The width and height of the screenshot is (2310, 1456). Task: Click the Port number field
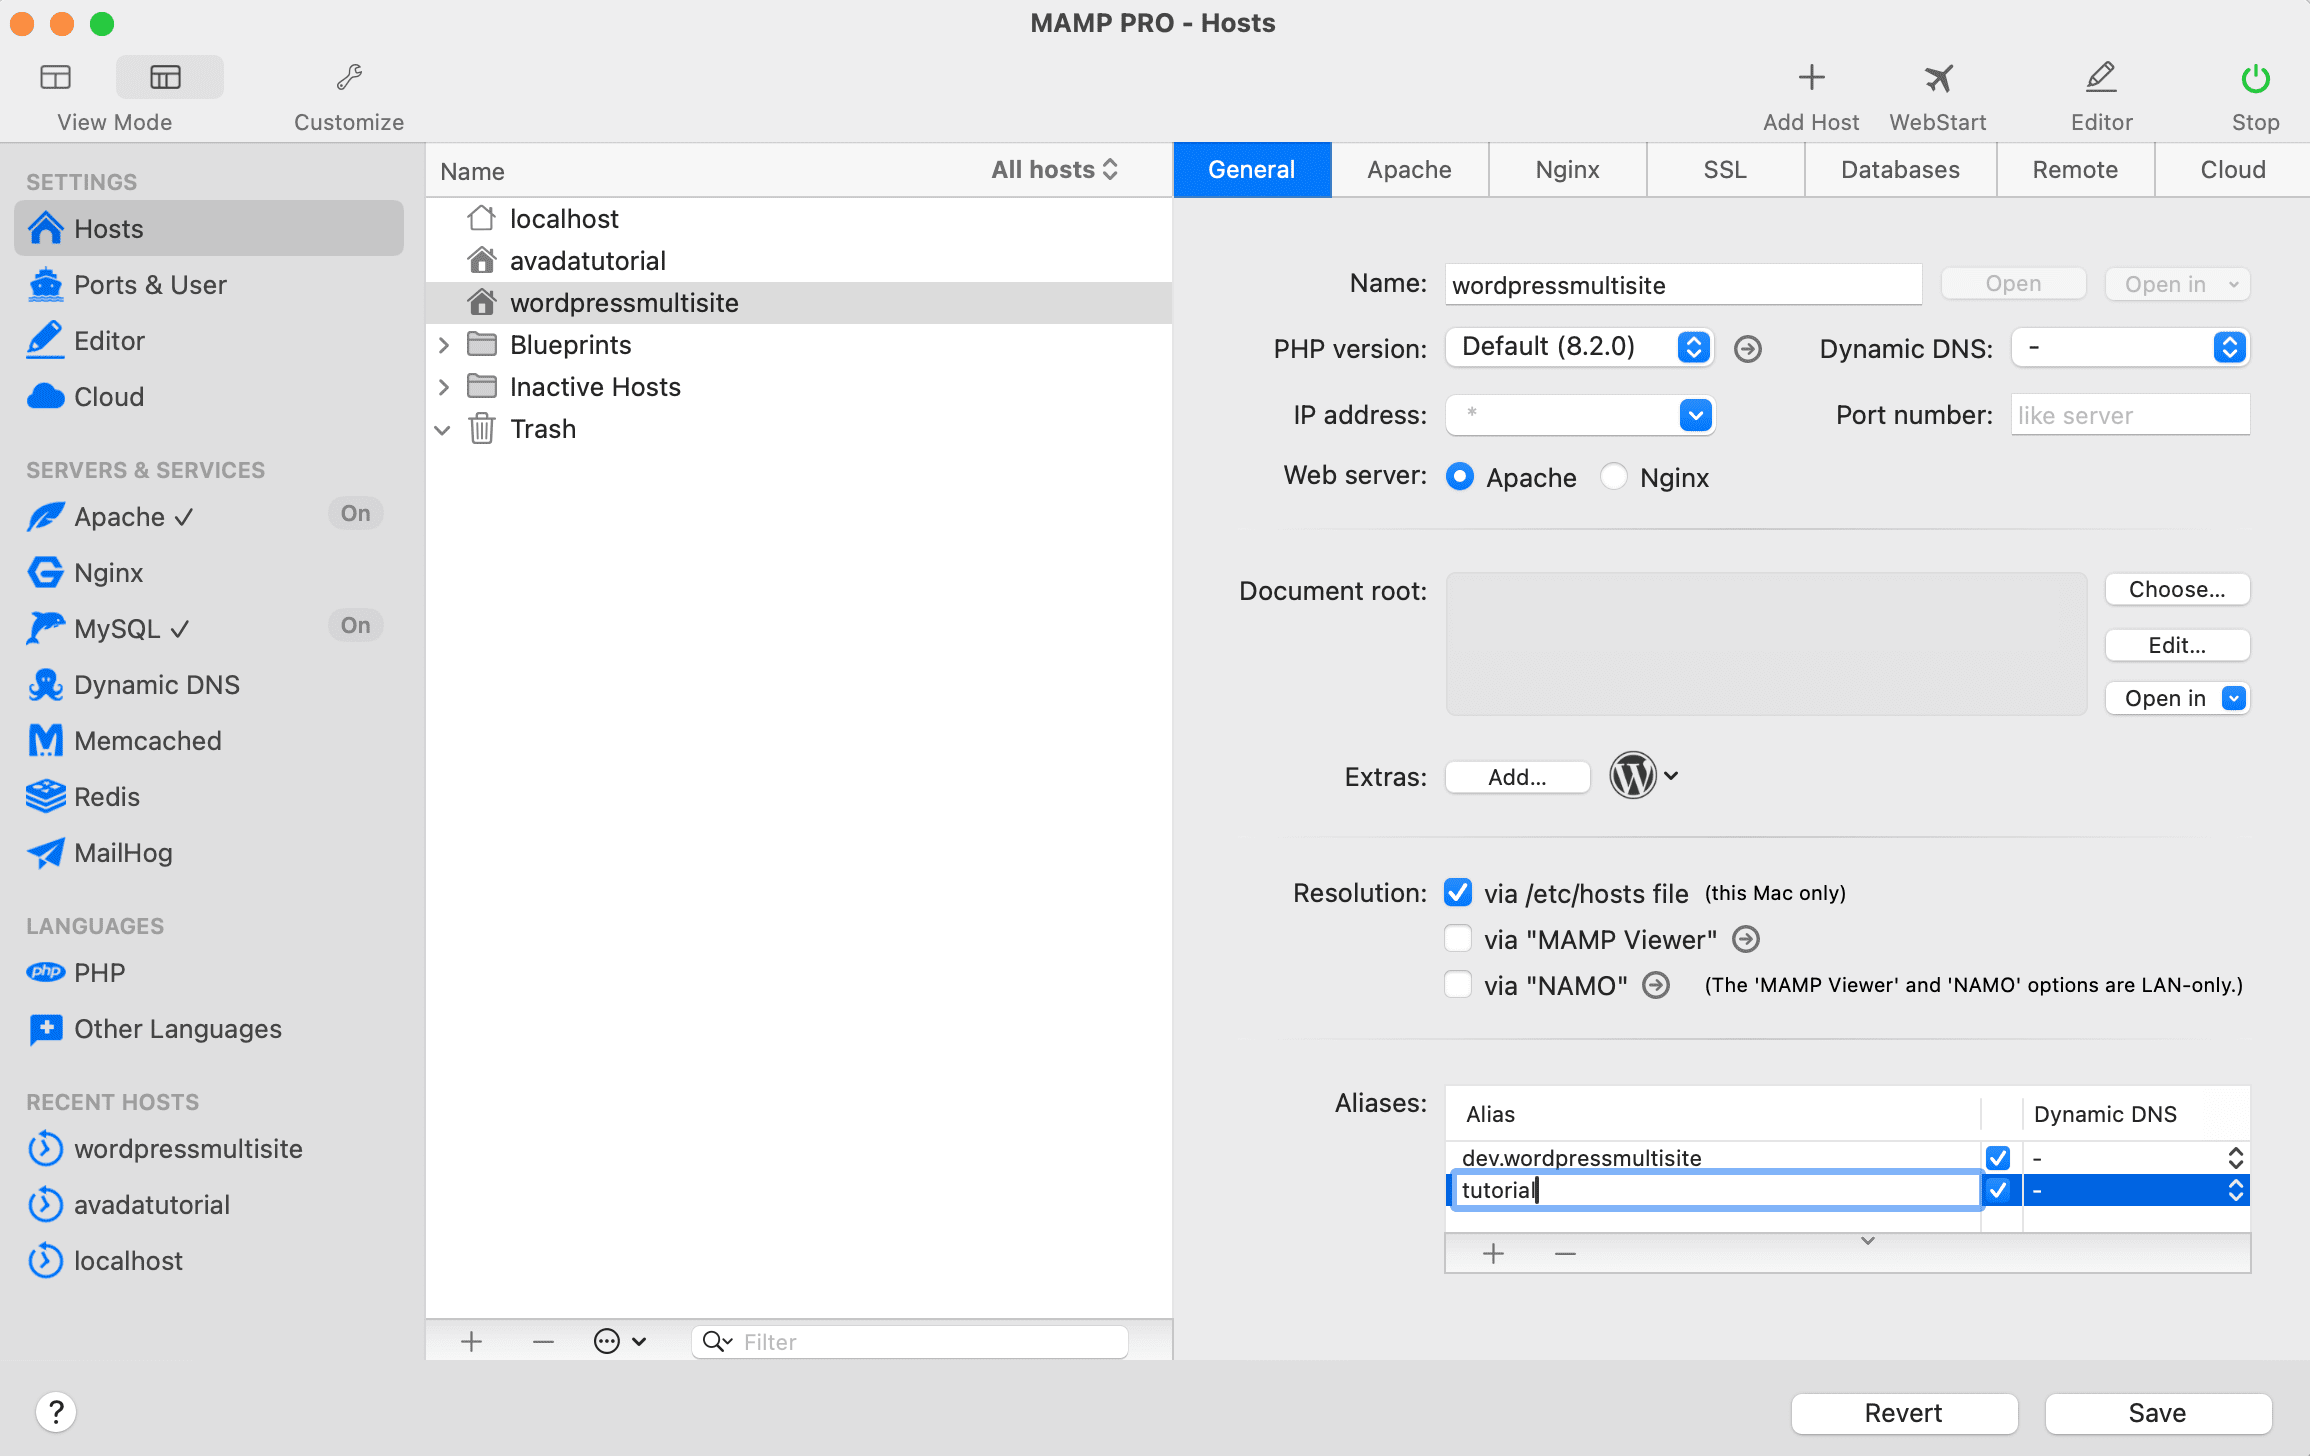click(x=2130, y=415)
